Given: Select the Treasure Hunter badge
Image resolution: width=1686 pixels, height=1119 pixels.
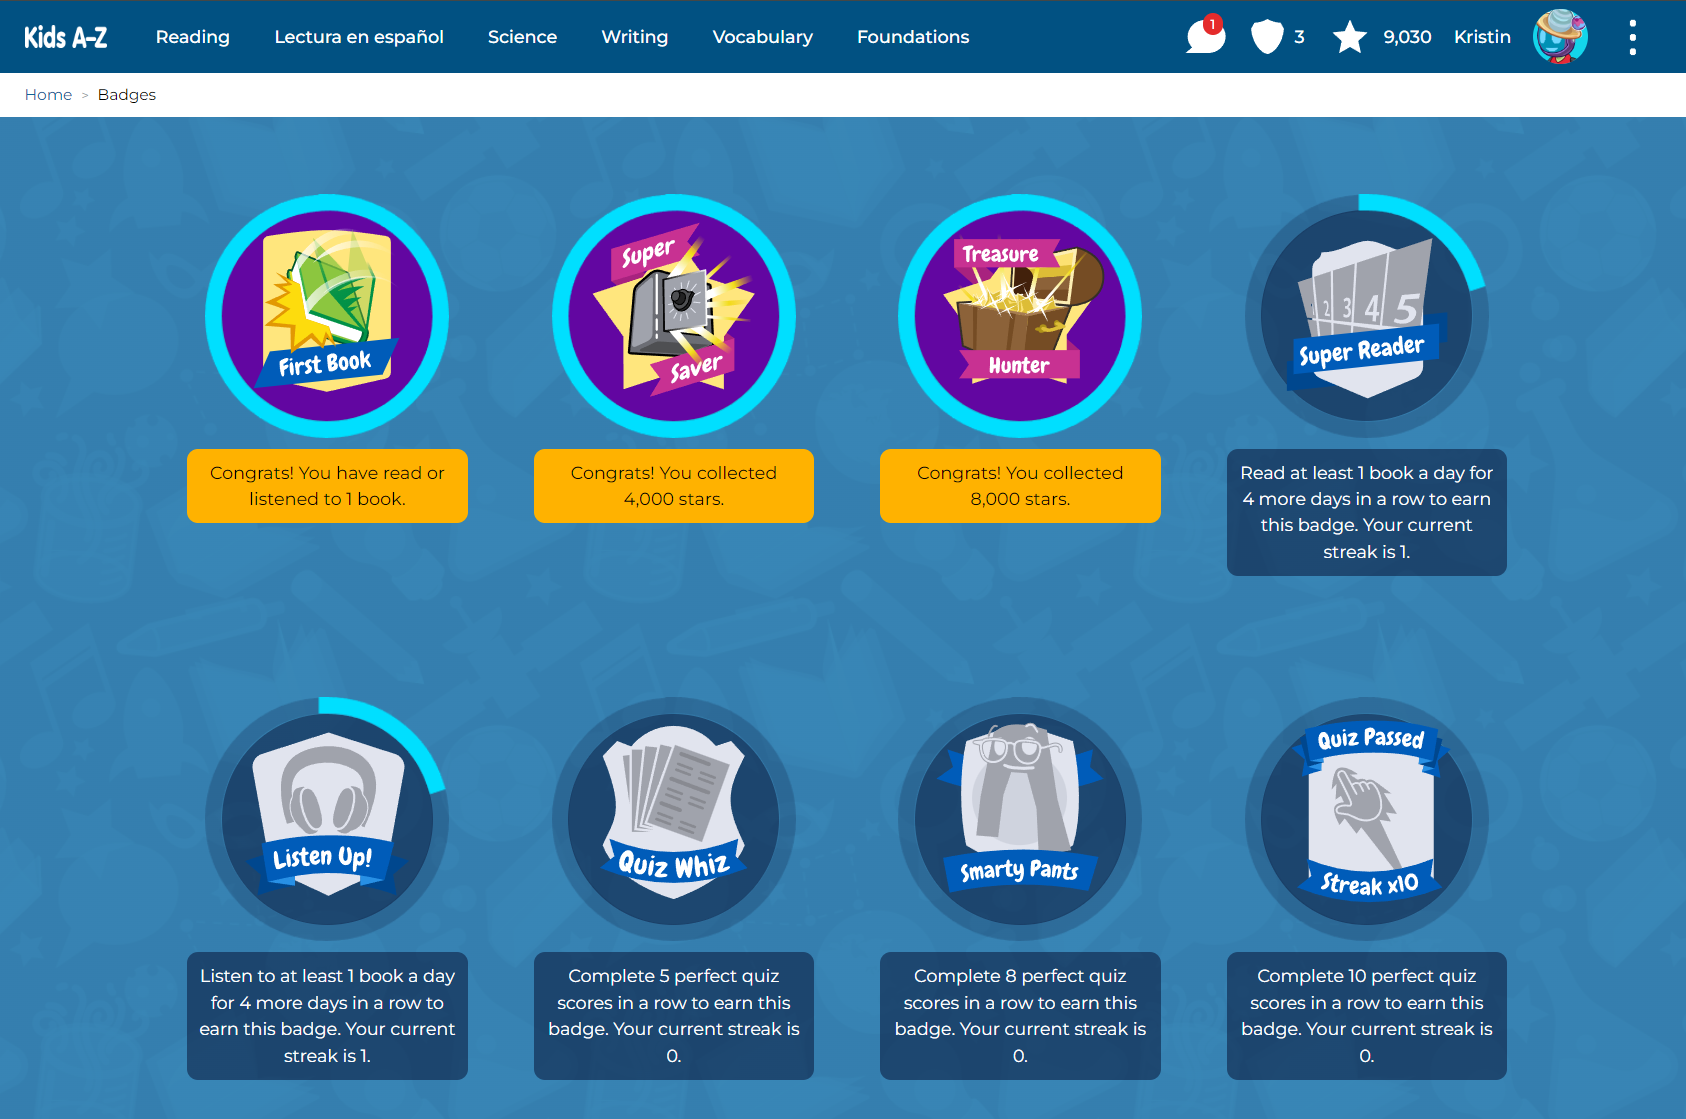Looking at the screenshot, I should 1020,316.
